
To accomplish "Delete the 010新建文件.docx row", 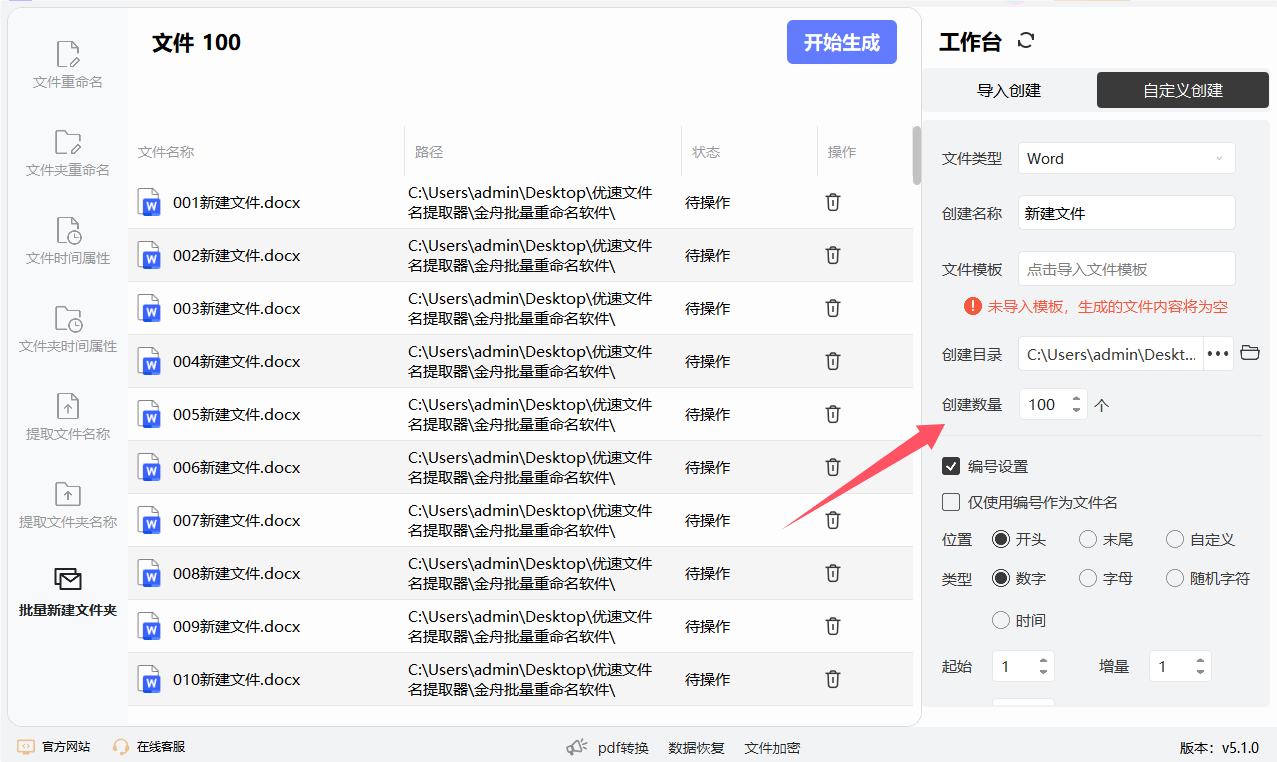I will point(832,679).
